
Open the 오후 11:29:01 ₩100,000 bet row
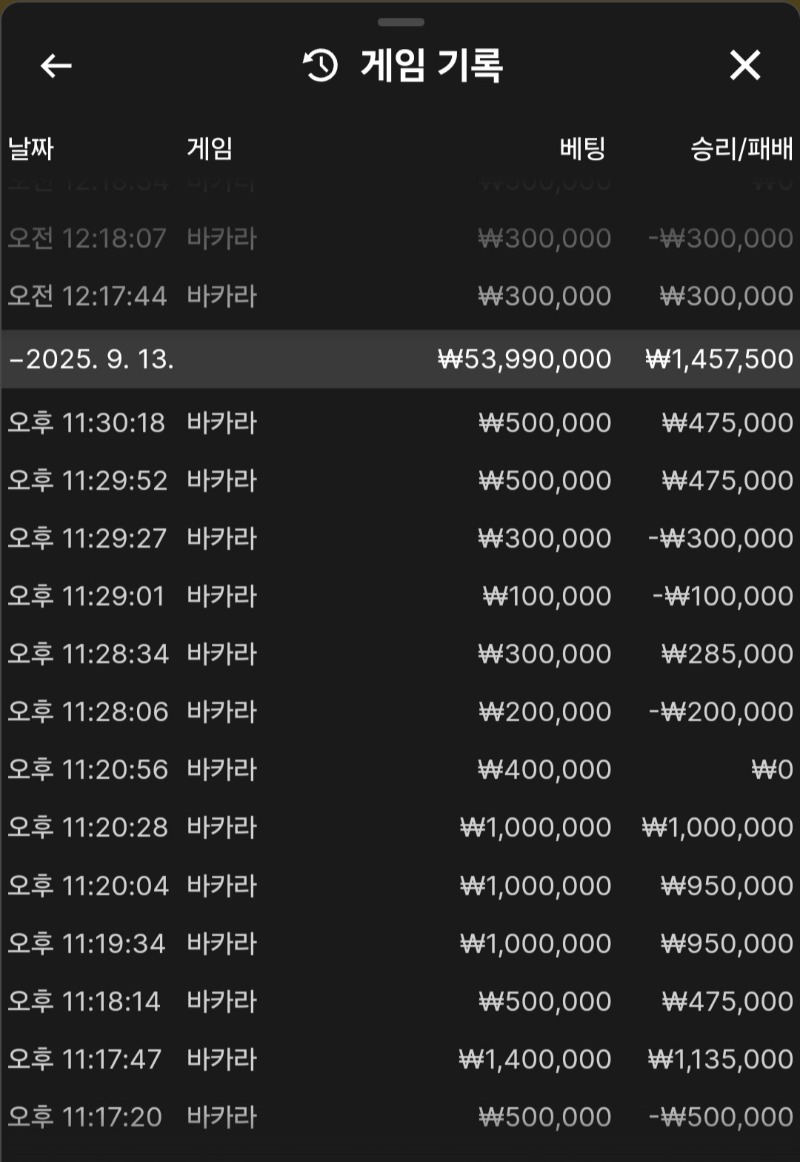click(x=400, y=597)
